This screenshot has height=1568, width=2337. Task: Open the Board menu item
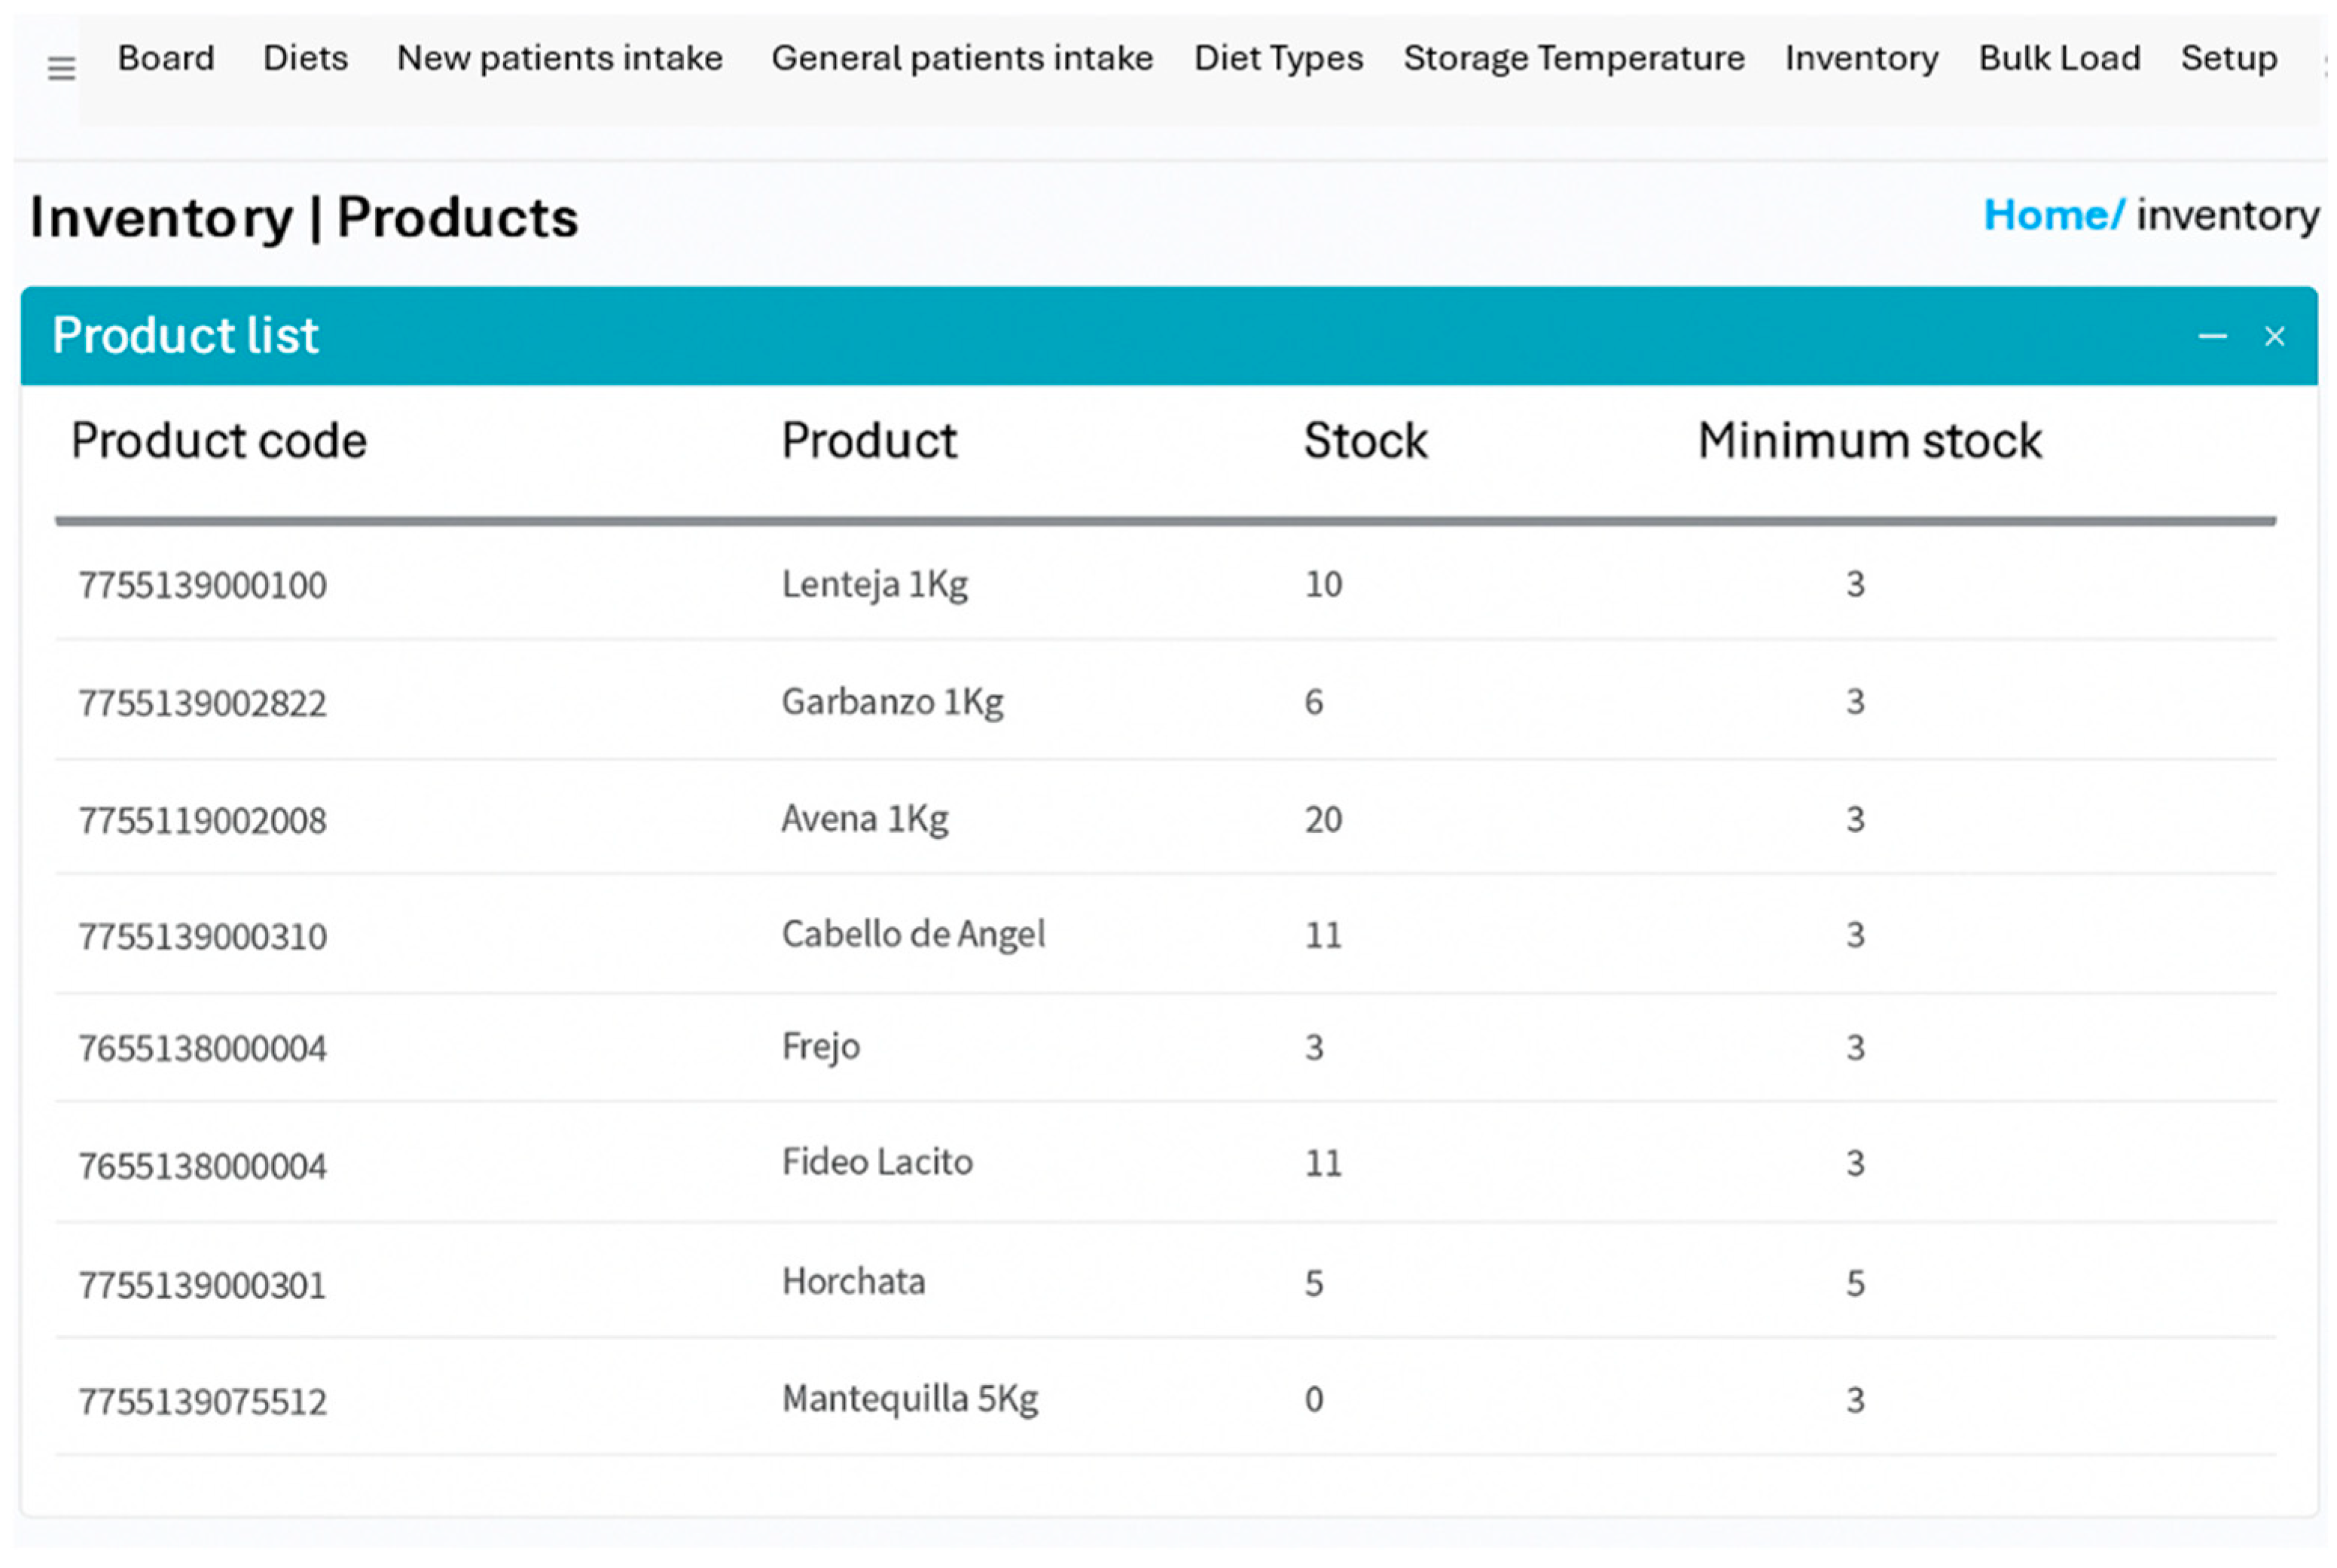pyautogui.click(x=166, y=58)
